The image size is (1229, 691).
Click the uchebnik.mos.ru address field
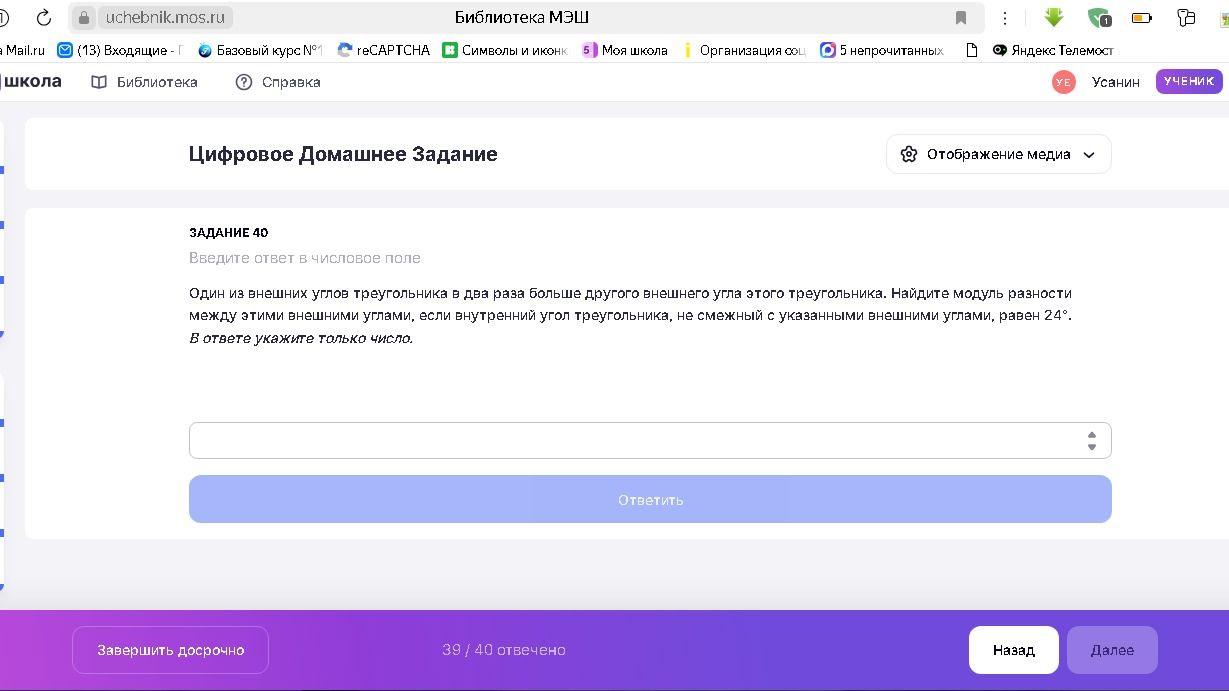click(166, 17)
